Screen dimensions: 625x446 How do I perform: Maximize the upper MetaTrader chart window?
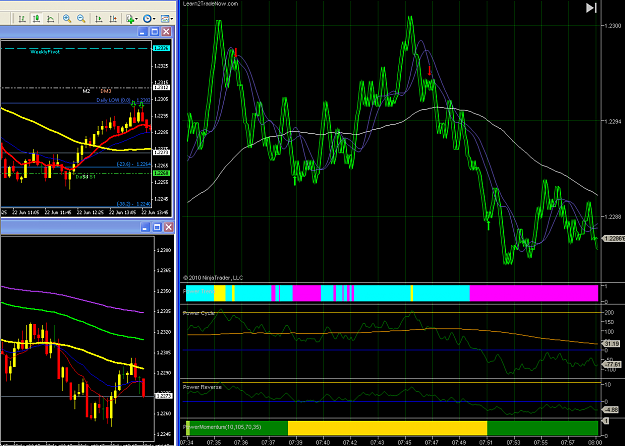pyautogui.click(x=155, y=31)
